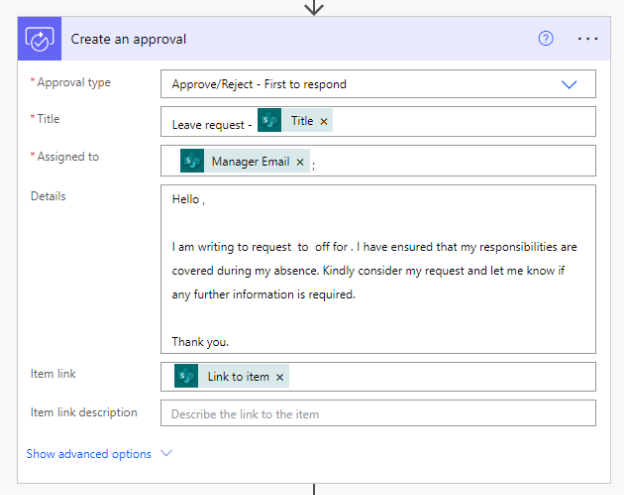Screen dimensions: 624x495
Task: Open help for Create an approval
Action: (x=546, y=39)
